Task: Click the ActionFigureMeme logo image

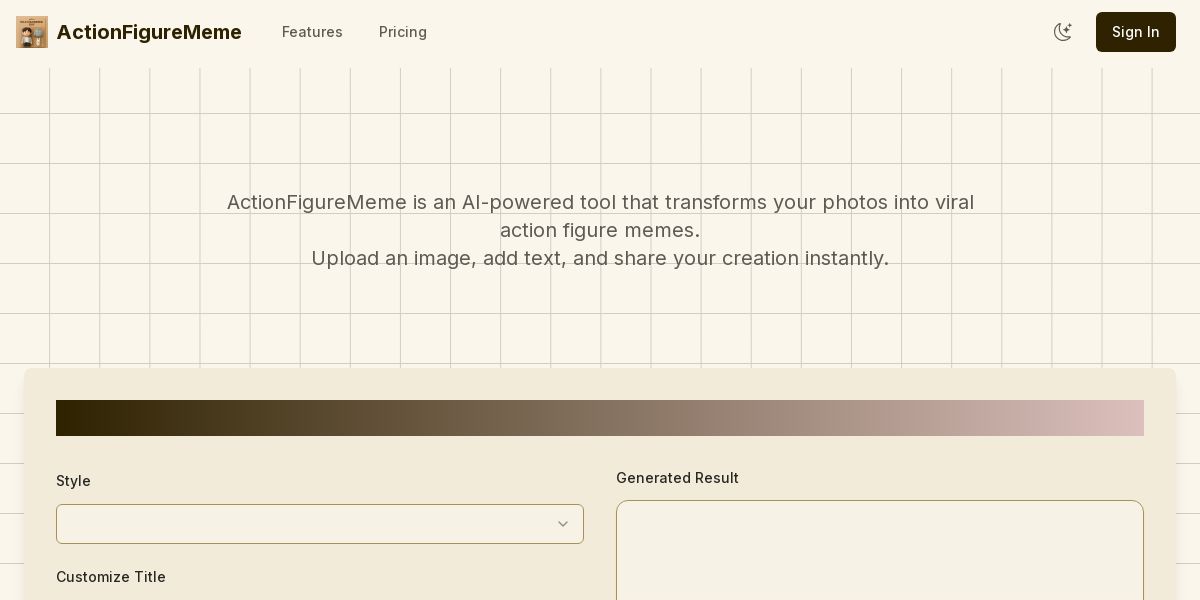Action: 32,32
